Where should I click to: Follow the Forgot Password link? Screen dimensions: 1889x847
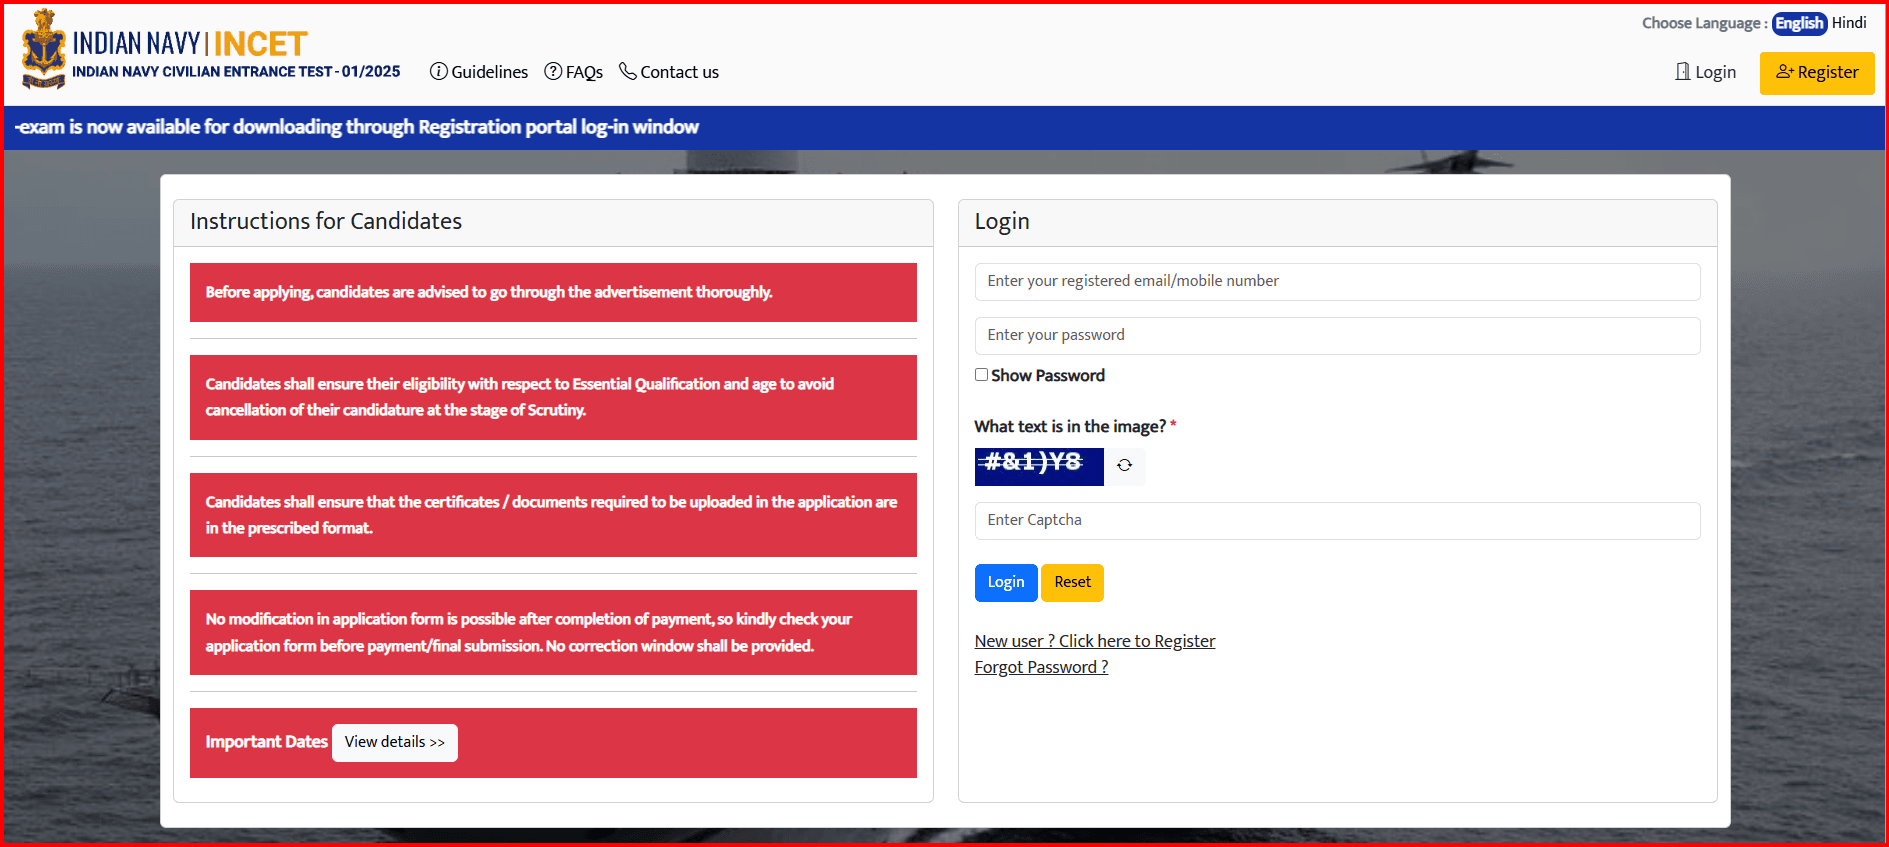[1041, 667]
